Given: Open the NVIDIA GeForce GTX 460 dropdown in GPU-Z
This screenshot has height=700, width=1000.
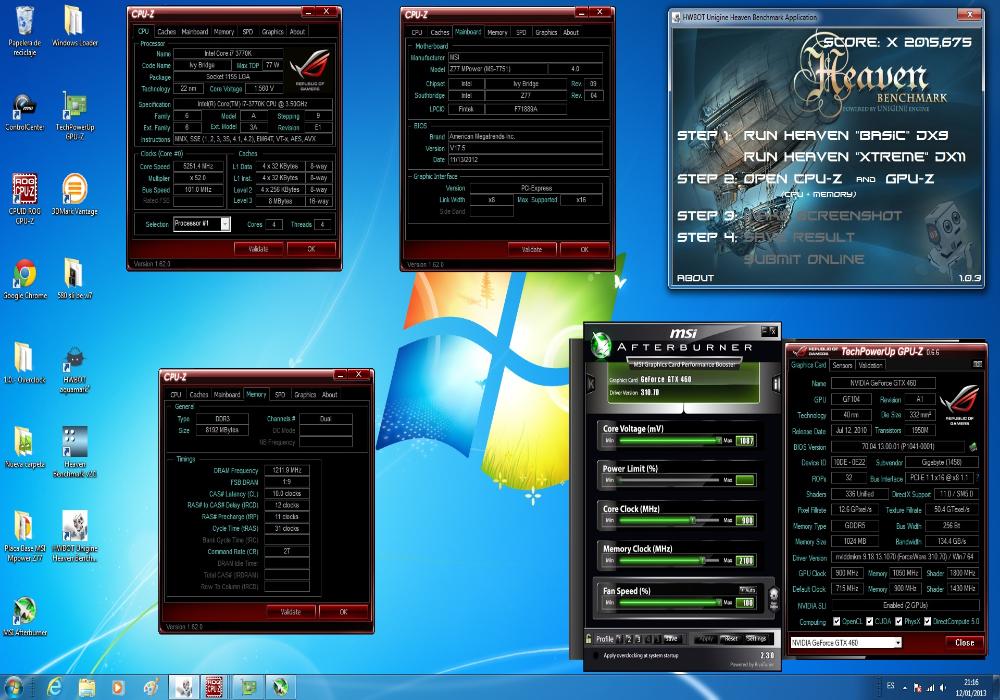Looking at the screenshot, I should 897,643.
